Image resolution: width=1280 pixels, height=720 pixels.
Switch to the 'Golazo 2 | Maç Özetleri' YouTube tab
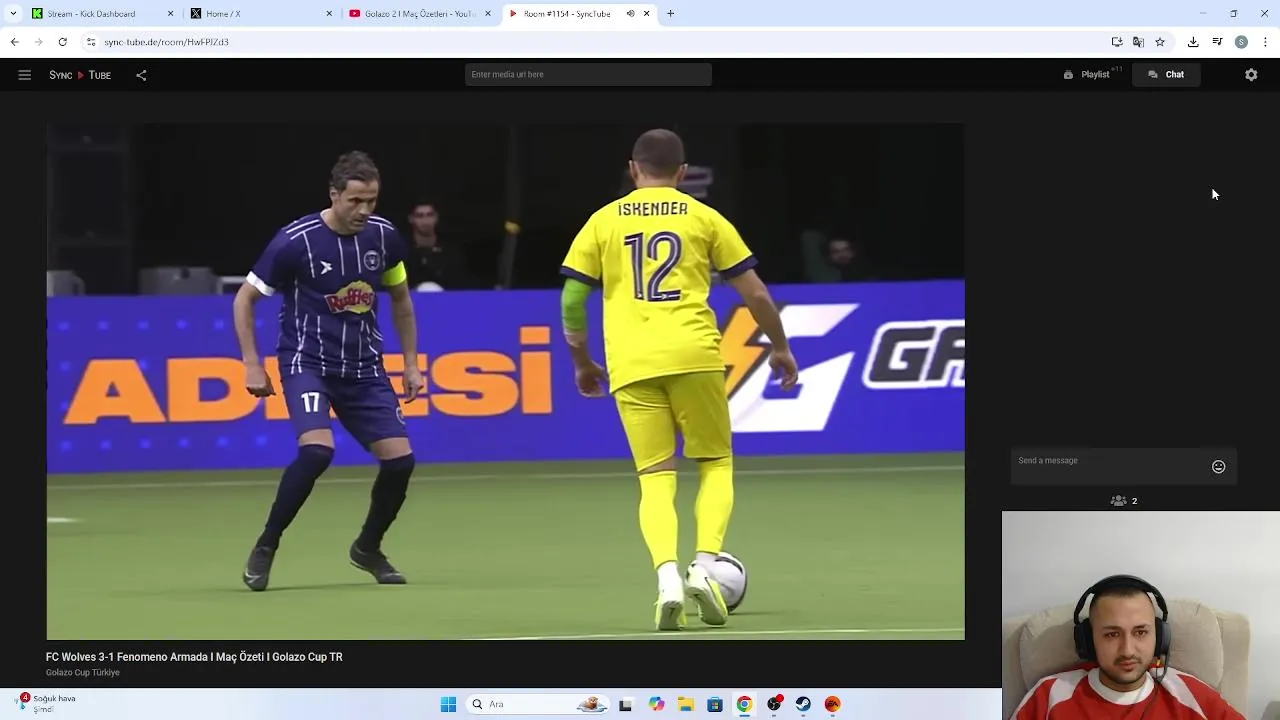click(418, 14)
